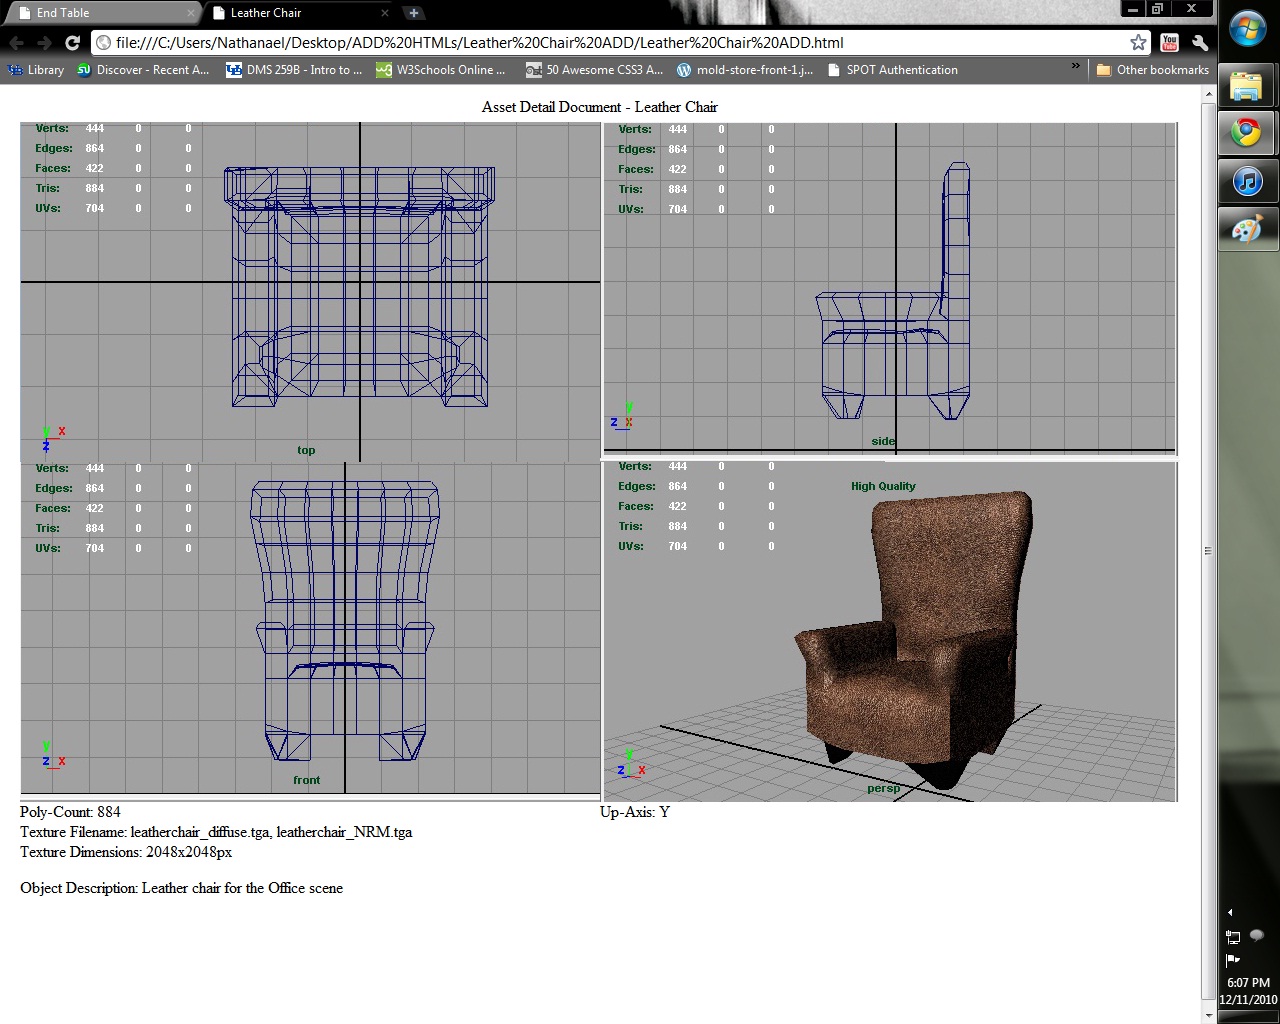
Task: Expand the bookmarks overflow chevron
Action: click(1075, 65)
